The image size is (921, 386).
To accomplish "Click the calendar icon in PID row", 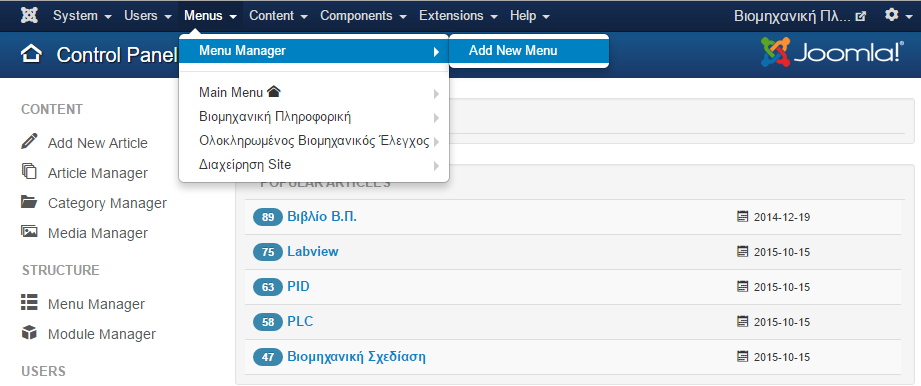I will pos(742,287).
